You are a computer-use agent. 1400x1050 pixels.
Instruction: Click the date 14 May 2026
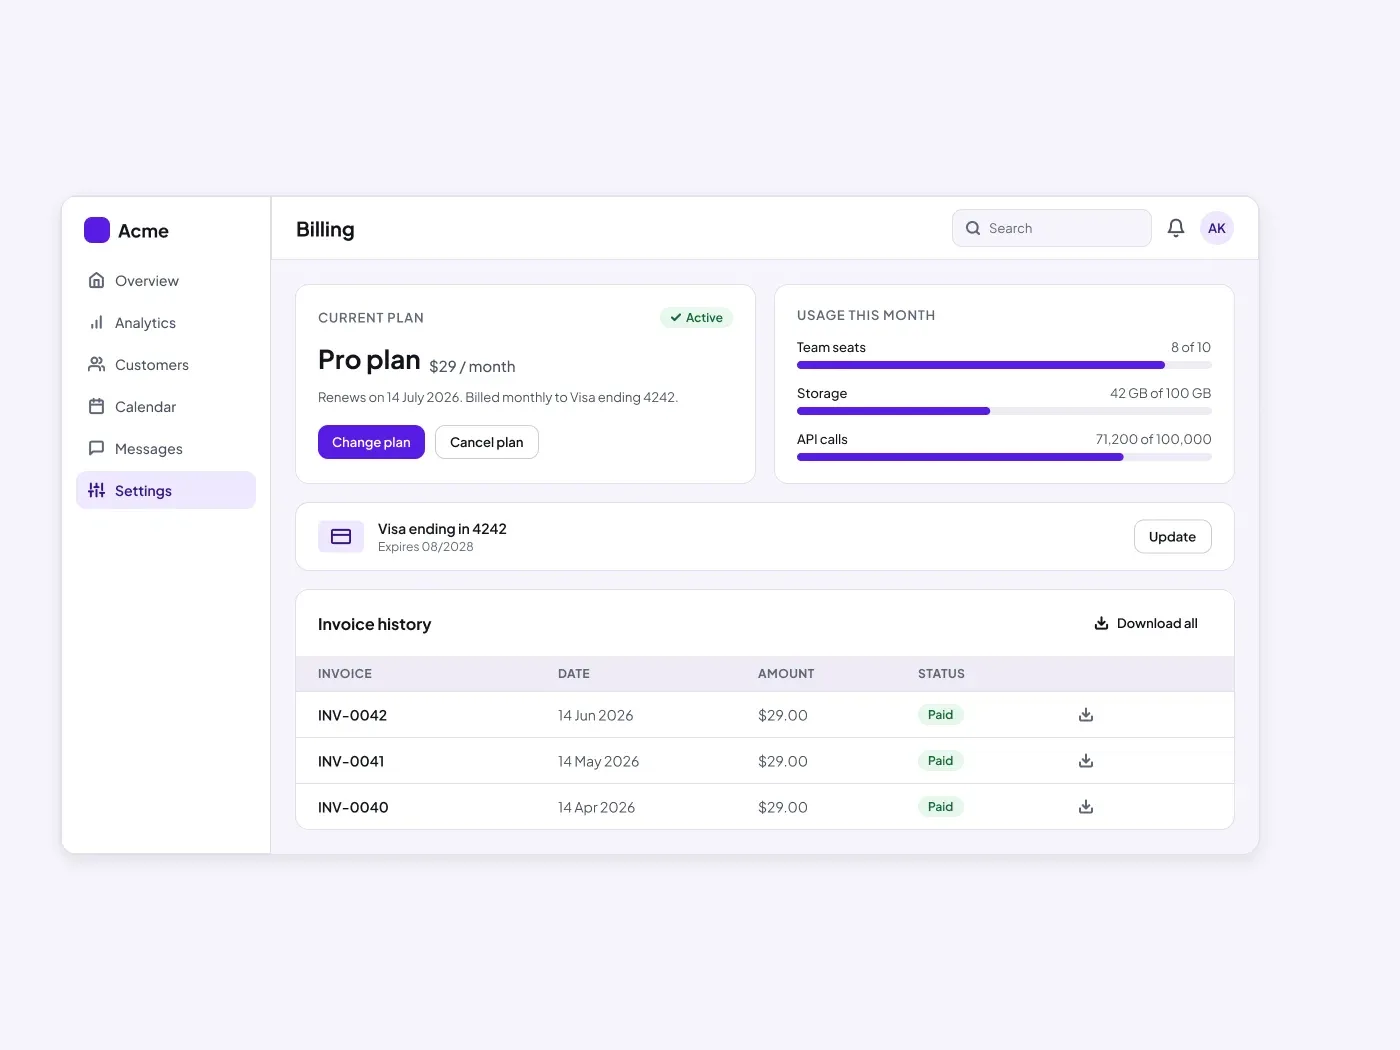(598, 761)
